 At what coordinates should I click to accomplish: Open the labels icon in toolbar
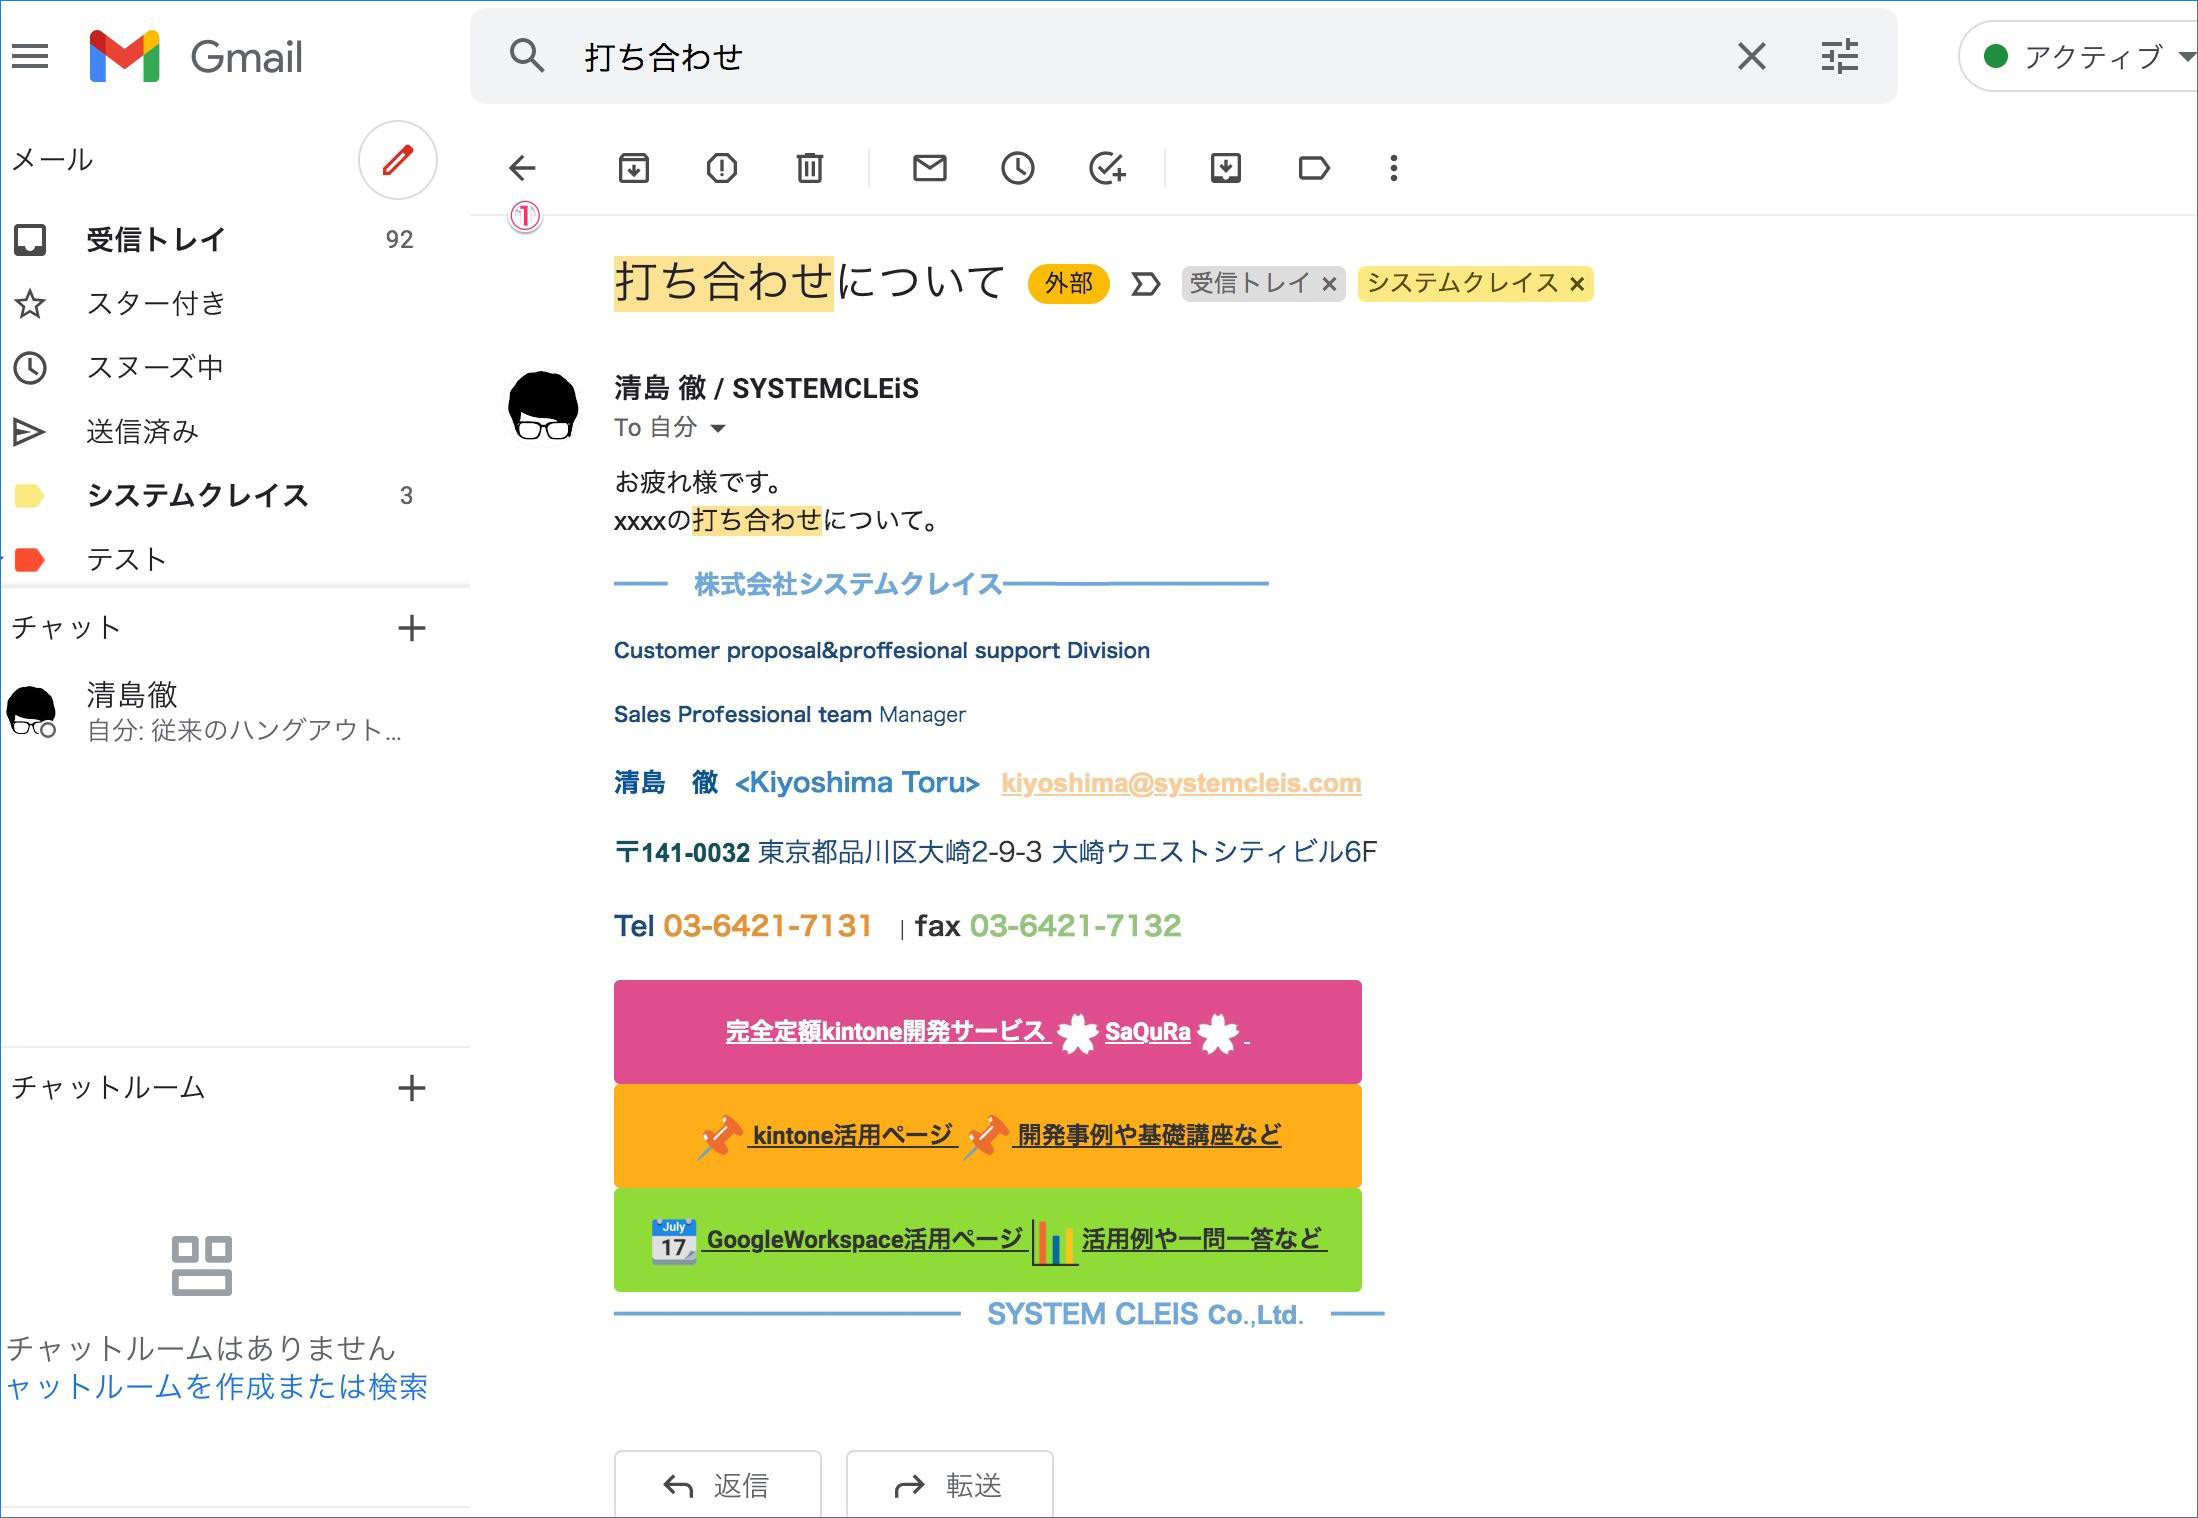1313,168
